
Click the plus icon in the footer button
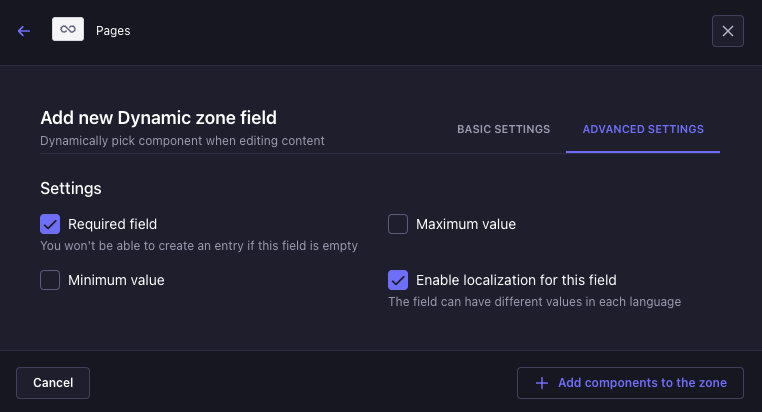(542, 383)
